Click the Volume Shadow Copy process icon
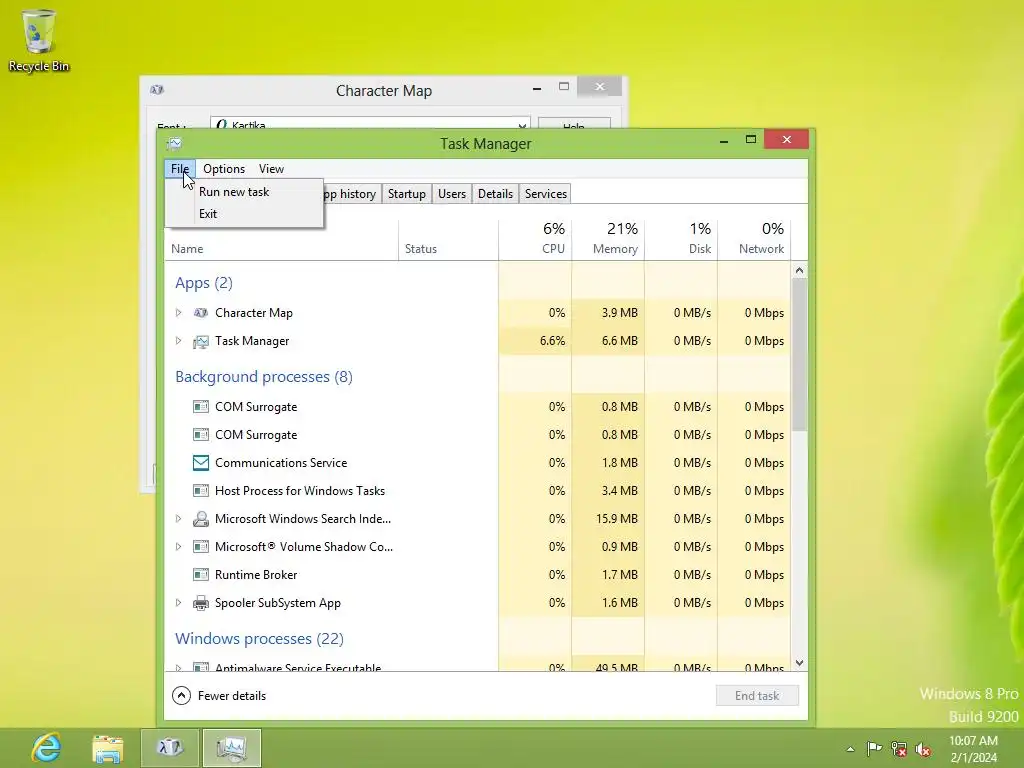Screen dimensions: 1024x768 click(200, 547)
